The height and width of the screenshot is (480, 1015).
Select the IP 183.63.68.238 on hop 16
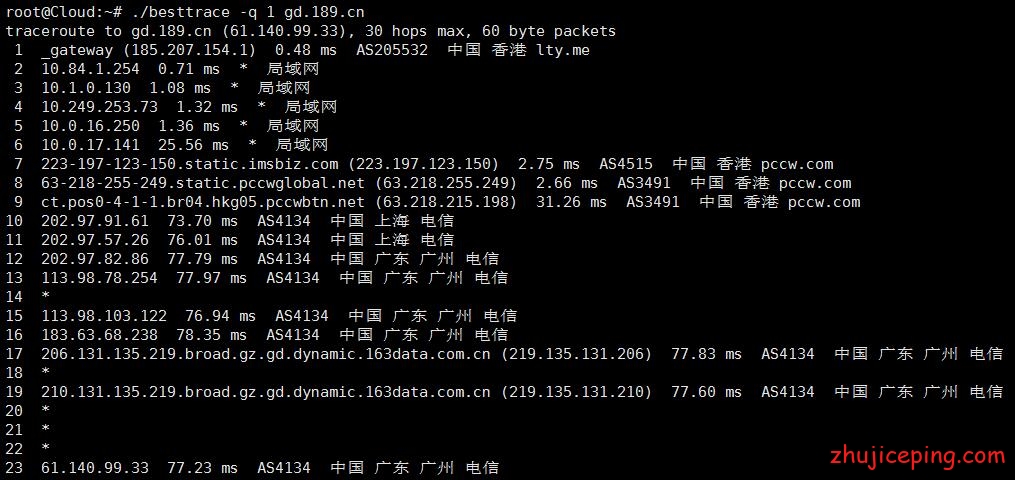click(x=99, y=335)
